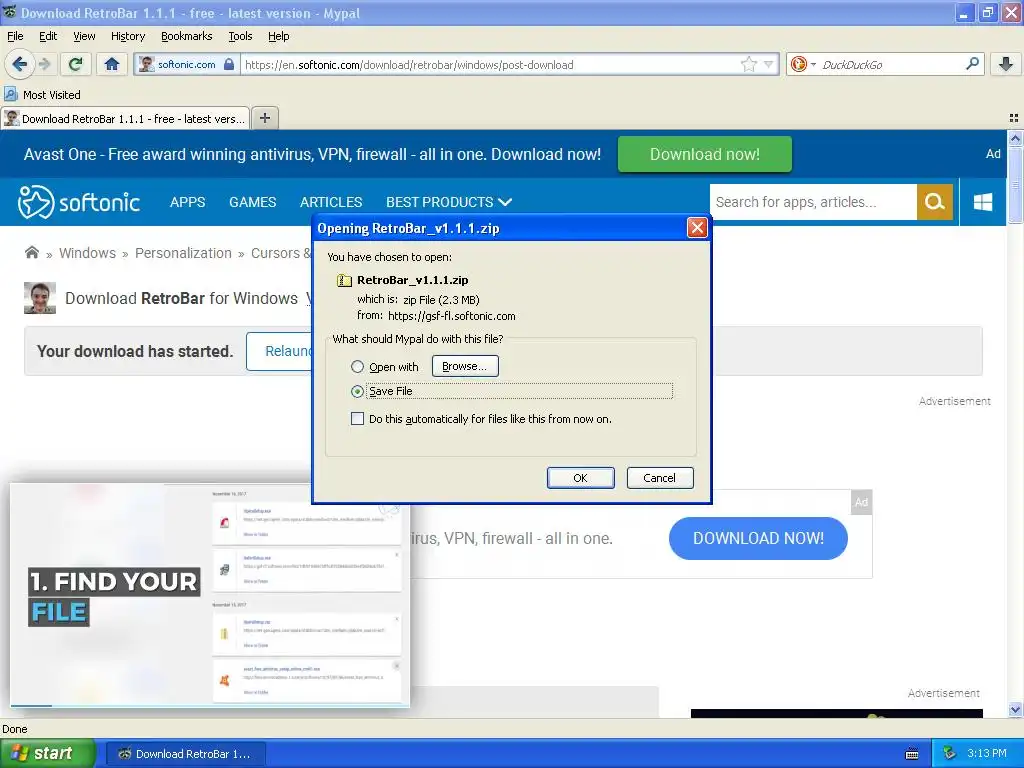This screenshot has width=1024, height=768.
Task: Click the scrollbar down arrow
Action: pos(1015,709)
